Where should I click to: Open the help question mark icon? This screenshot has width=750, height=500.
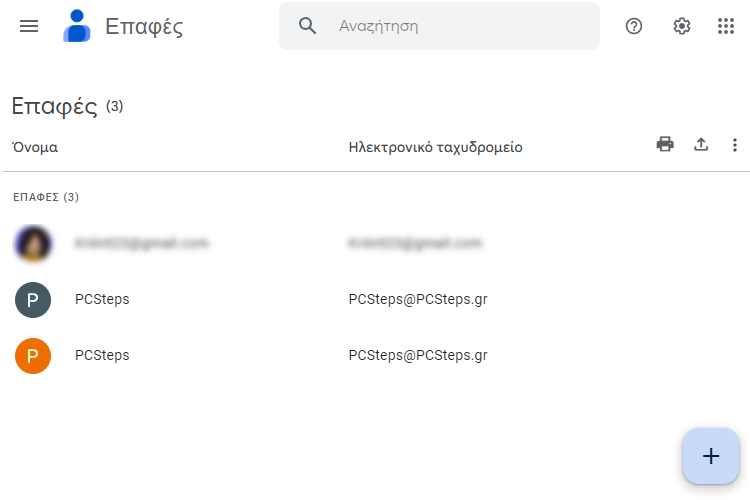[x=634, y=26]
